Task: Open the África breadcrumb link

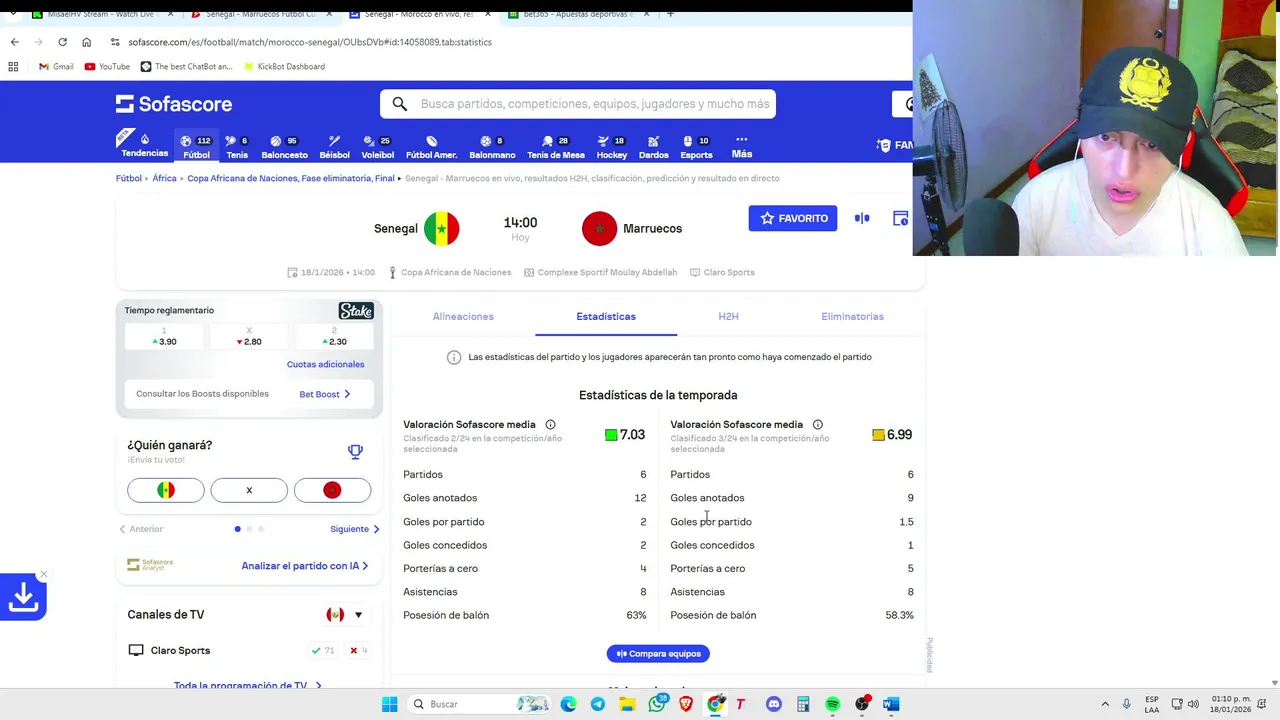Action: click(x=164, y=178)
